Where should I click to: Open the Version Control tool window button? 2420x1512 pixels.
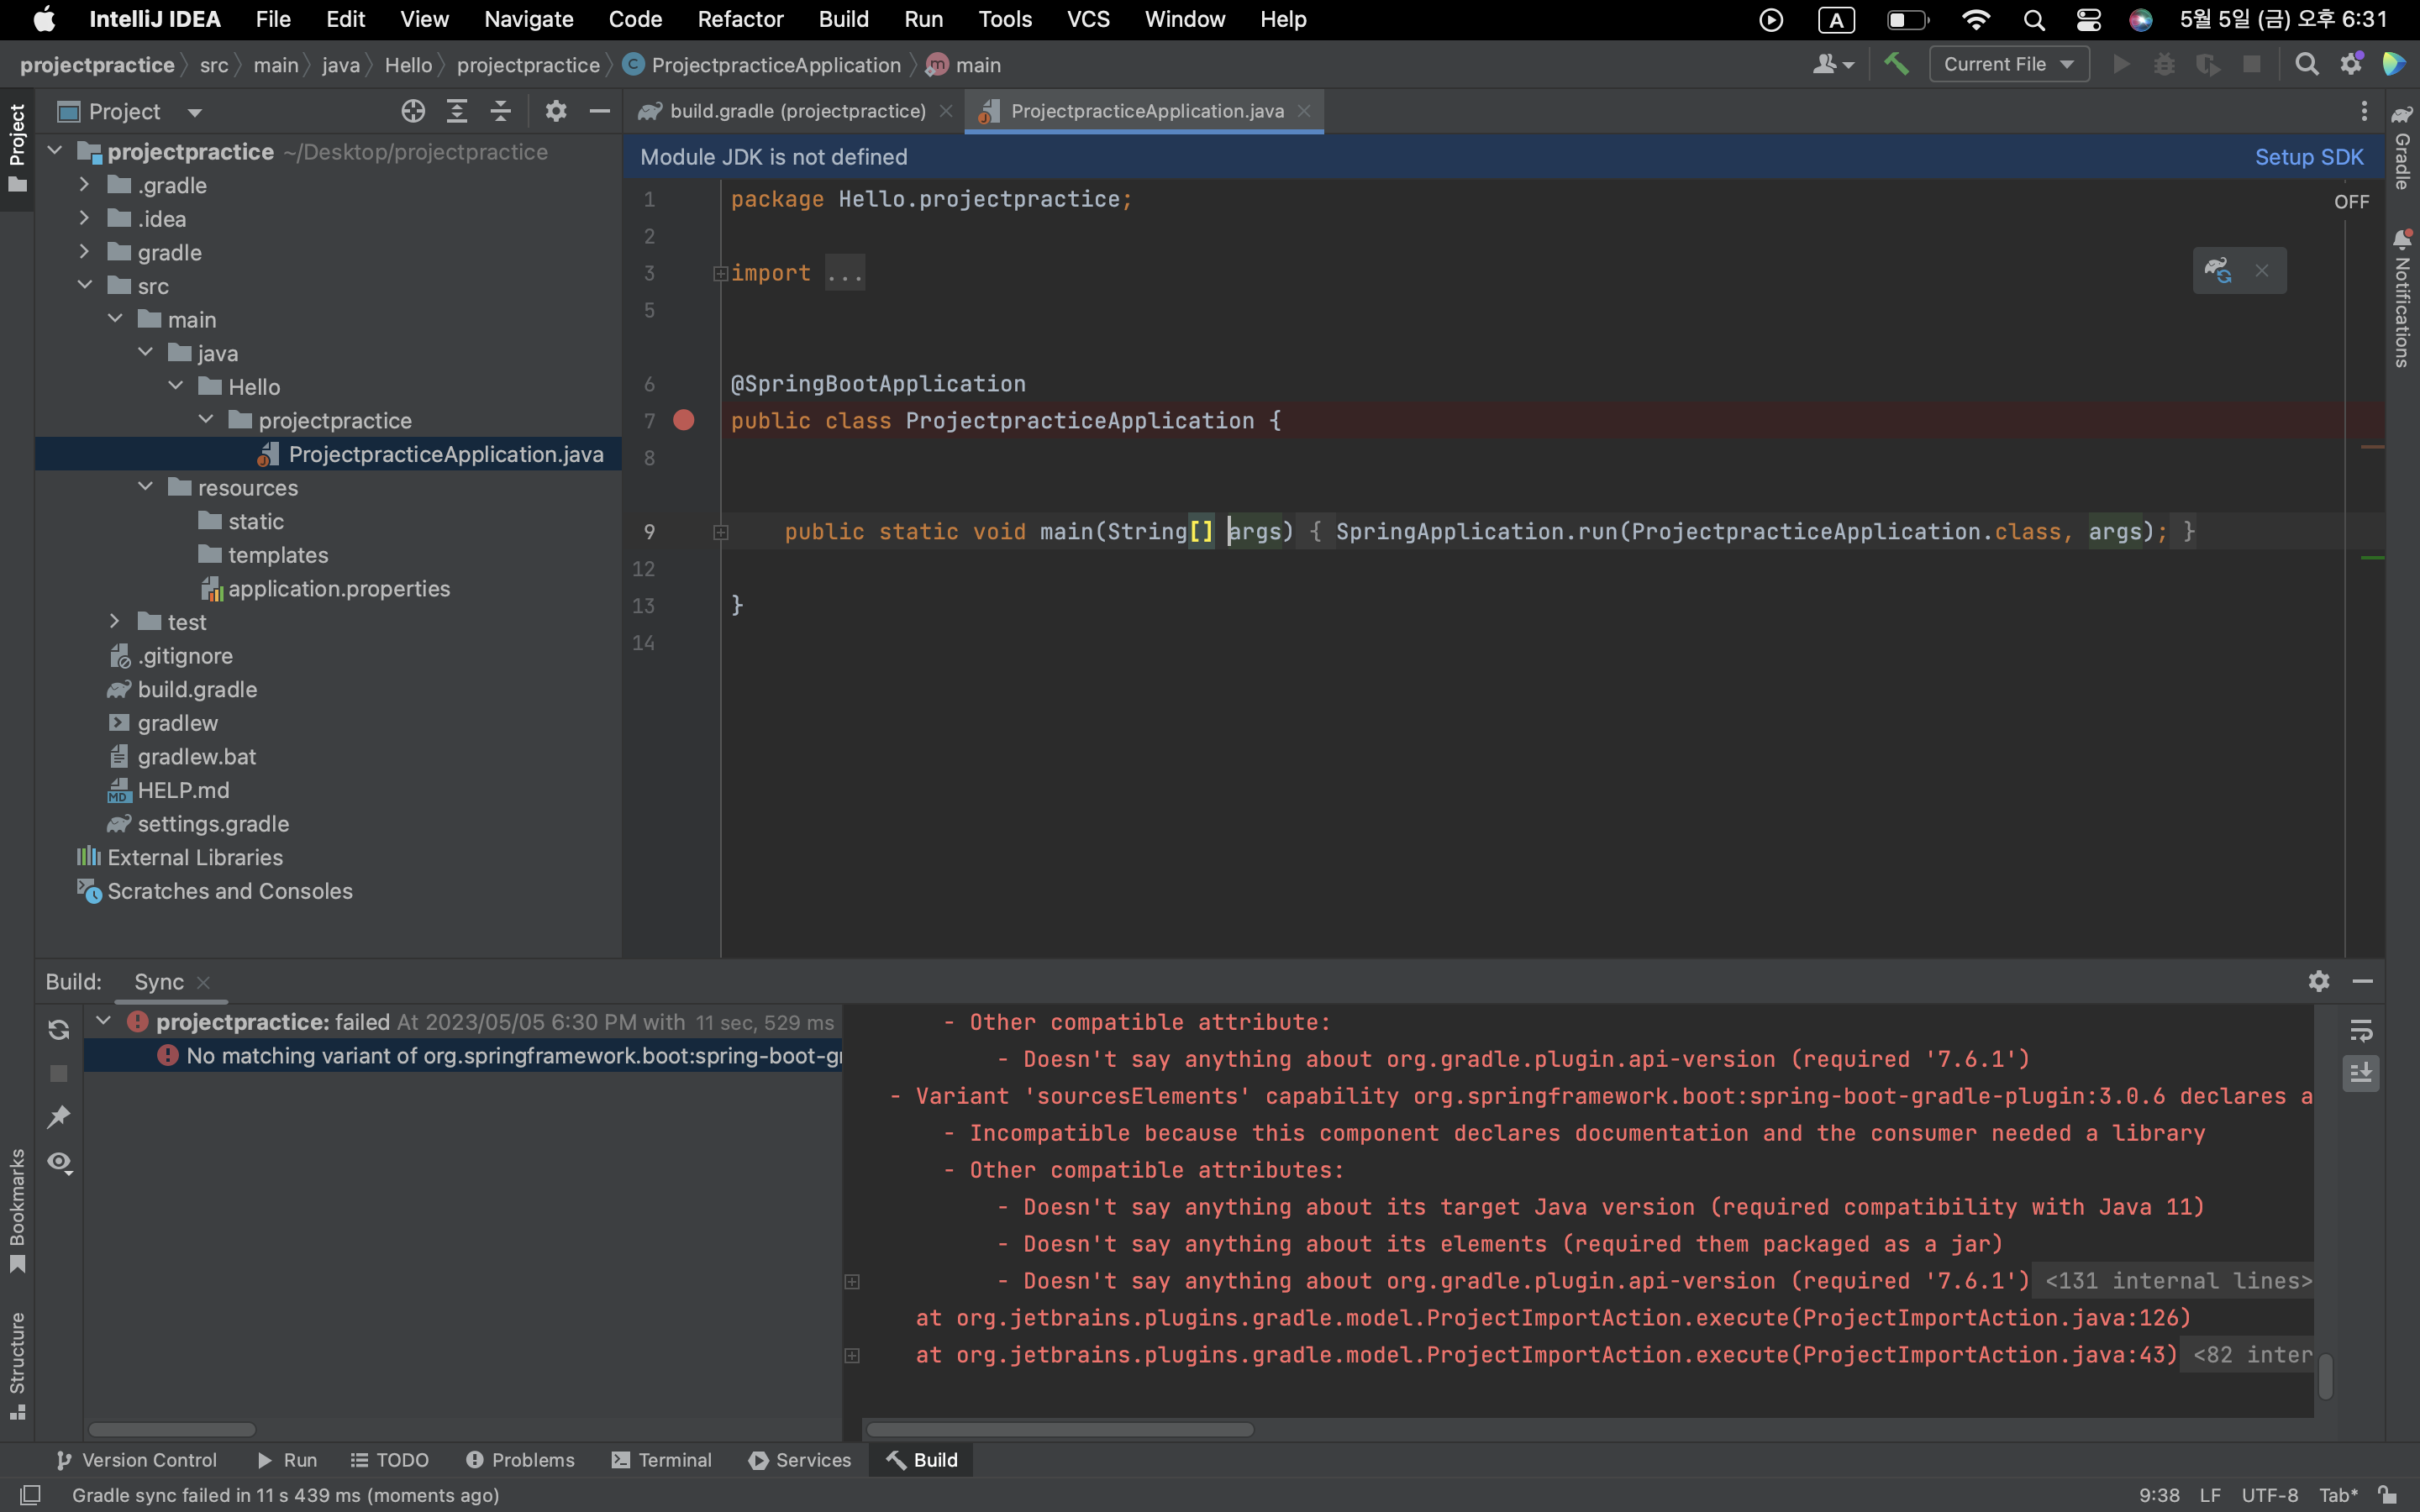137,1460
